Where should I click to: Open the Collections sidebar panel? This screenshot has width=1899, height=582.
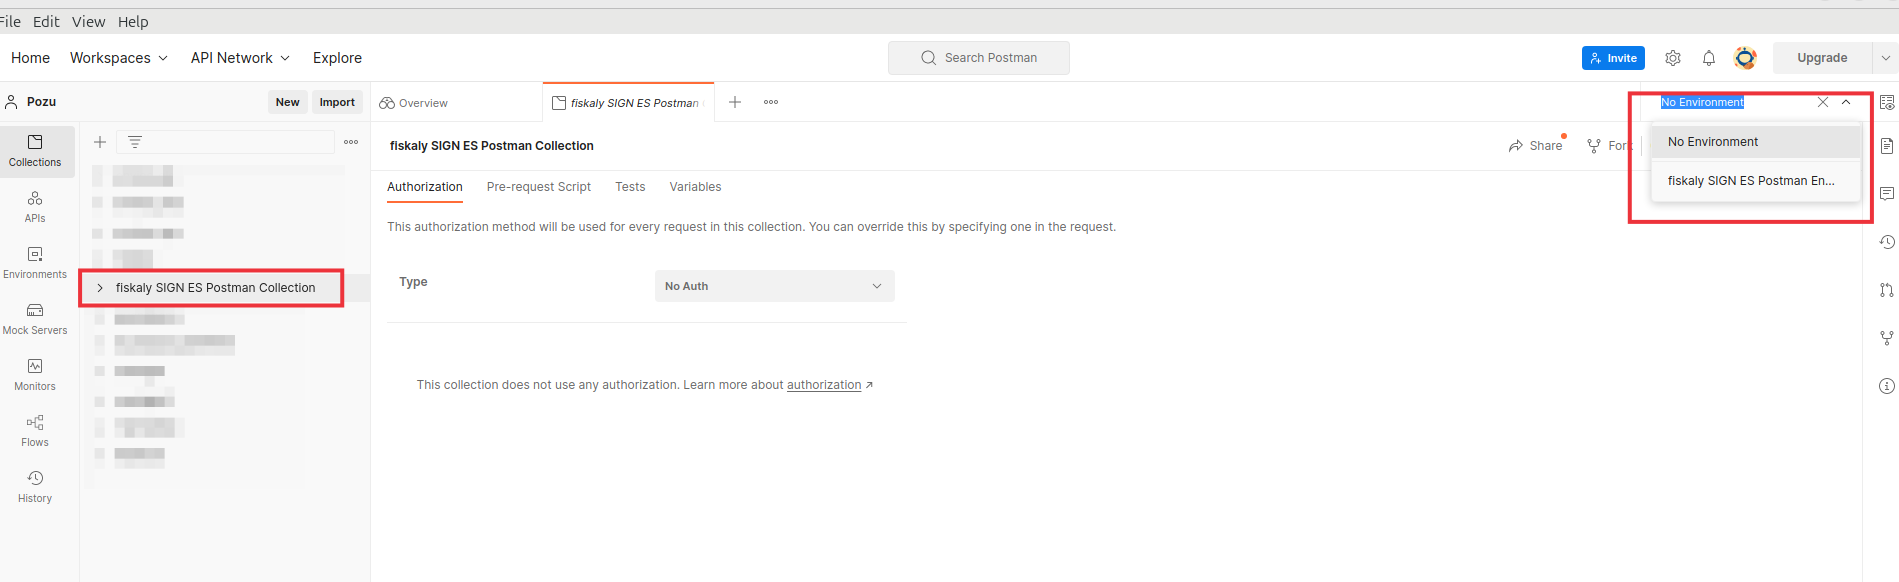coord(35,150)
